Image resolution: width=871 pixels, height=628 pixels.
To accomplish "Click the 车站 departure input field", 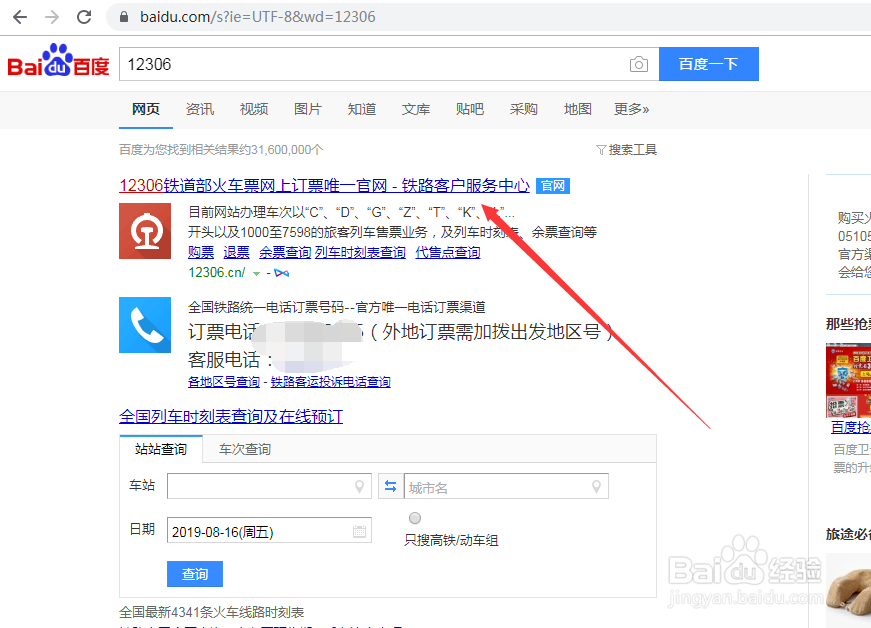I will [269, 486].
